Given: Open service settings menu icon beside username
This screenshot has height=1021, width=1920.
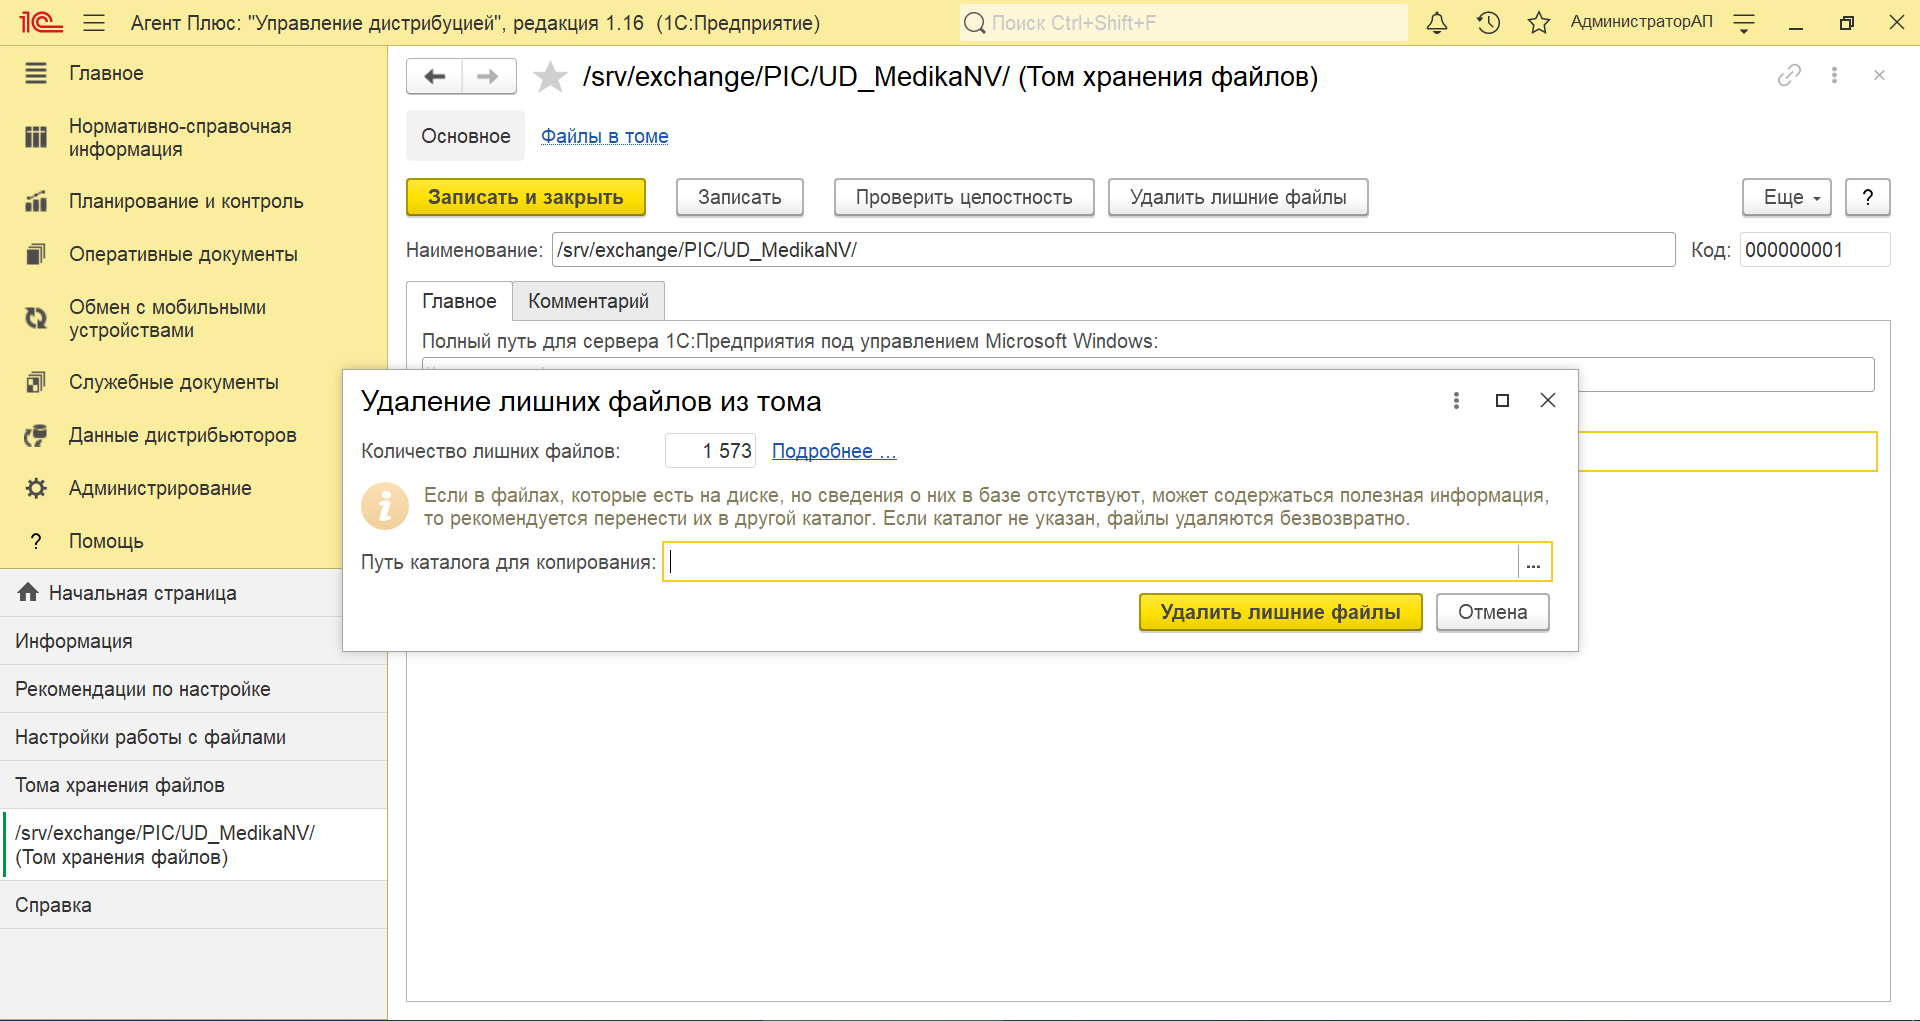Looking at the screenshot, I should (1744, 22).
